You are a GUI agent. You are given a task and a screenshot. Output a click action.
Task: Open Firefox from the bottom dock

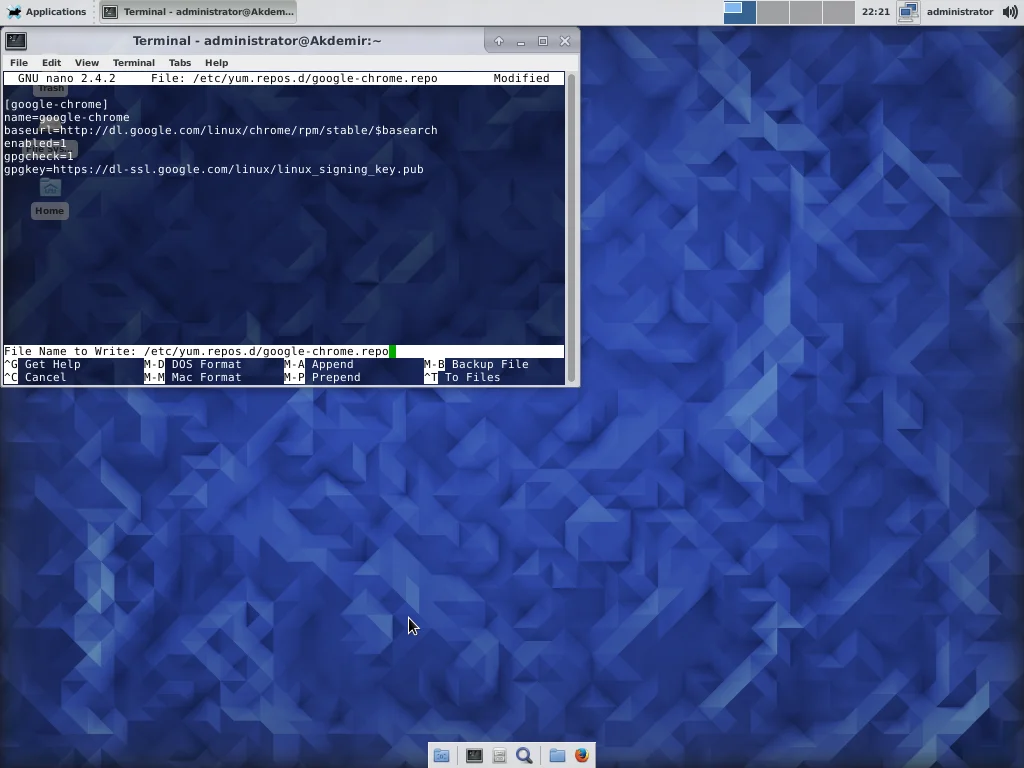(x=582, y=756)
